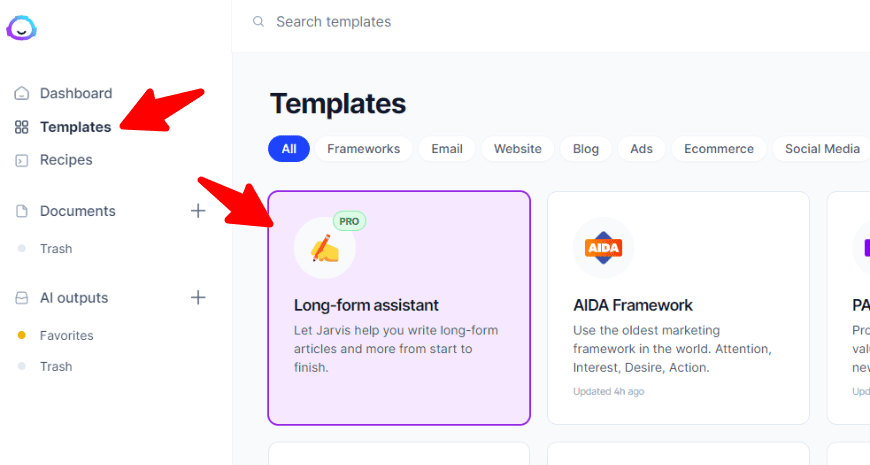Select the All filter pill
This screenshot has height=465, width=870.
tap(289, 149)
